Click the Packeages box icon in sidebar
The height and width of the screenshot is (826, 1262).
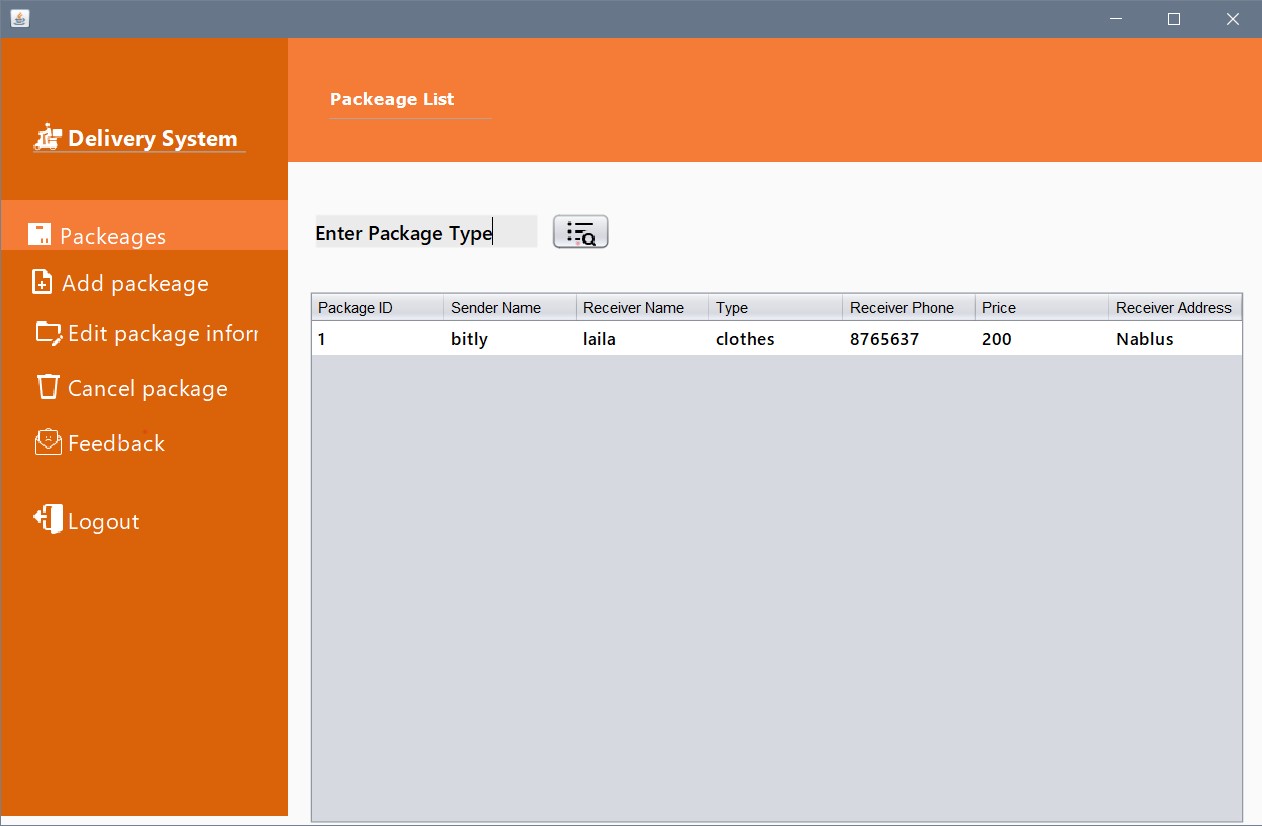39,234
